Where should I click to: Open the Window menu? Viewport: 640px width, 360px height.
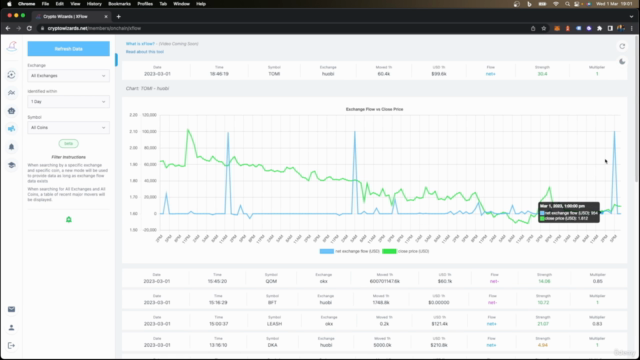(x=181, y=4)
